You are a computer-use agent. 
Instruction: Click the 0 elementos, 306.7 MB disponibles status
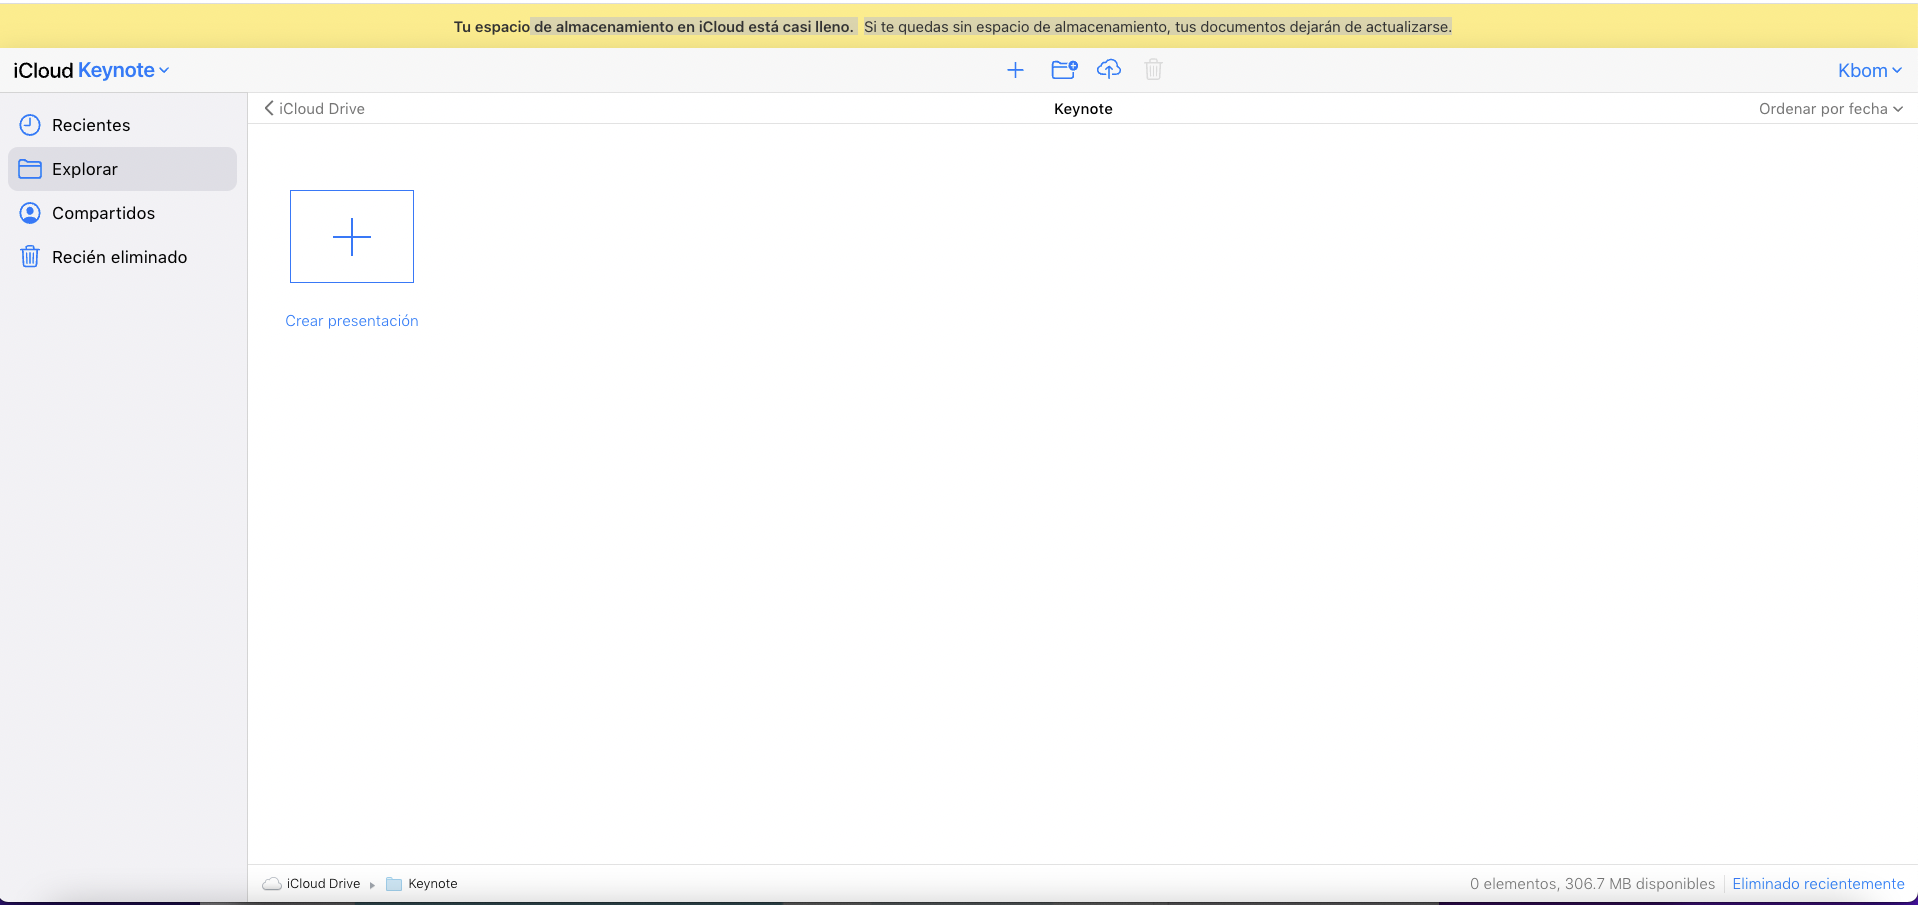point(1592,884)
